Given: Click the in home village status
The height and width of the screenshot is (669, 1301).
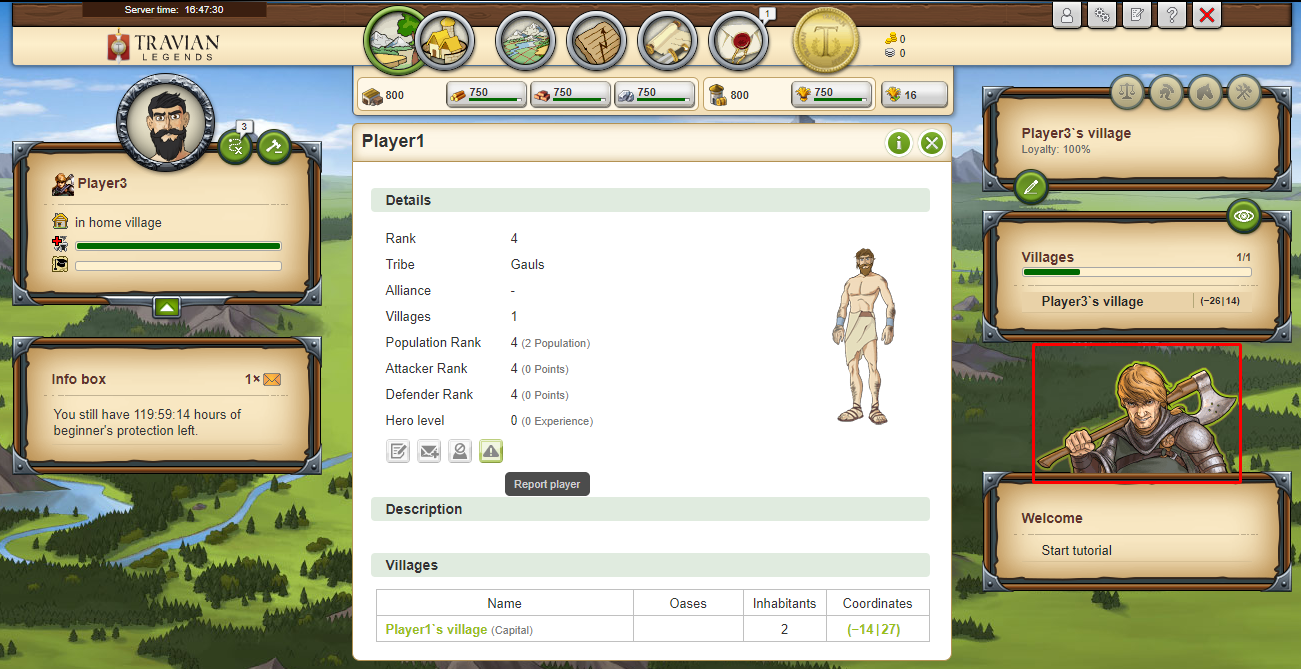Looking at the screenshot, I should coord(118,222).
